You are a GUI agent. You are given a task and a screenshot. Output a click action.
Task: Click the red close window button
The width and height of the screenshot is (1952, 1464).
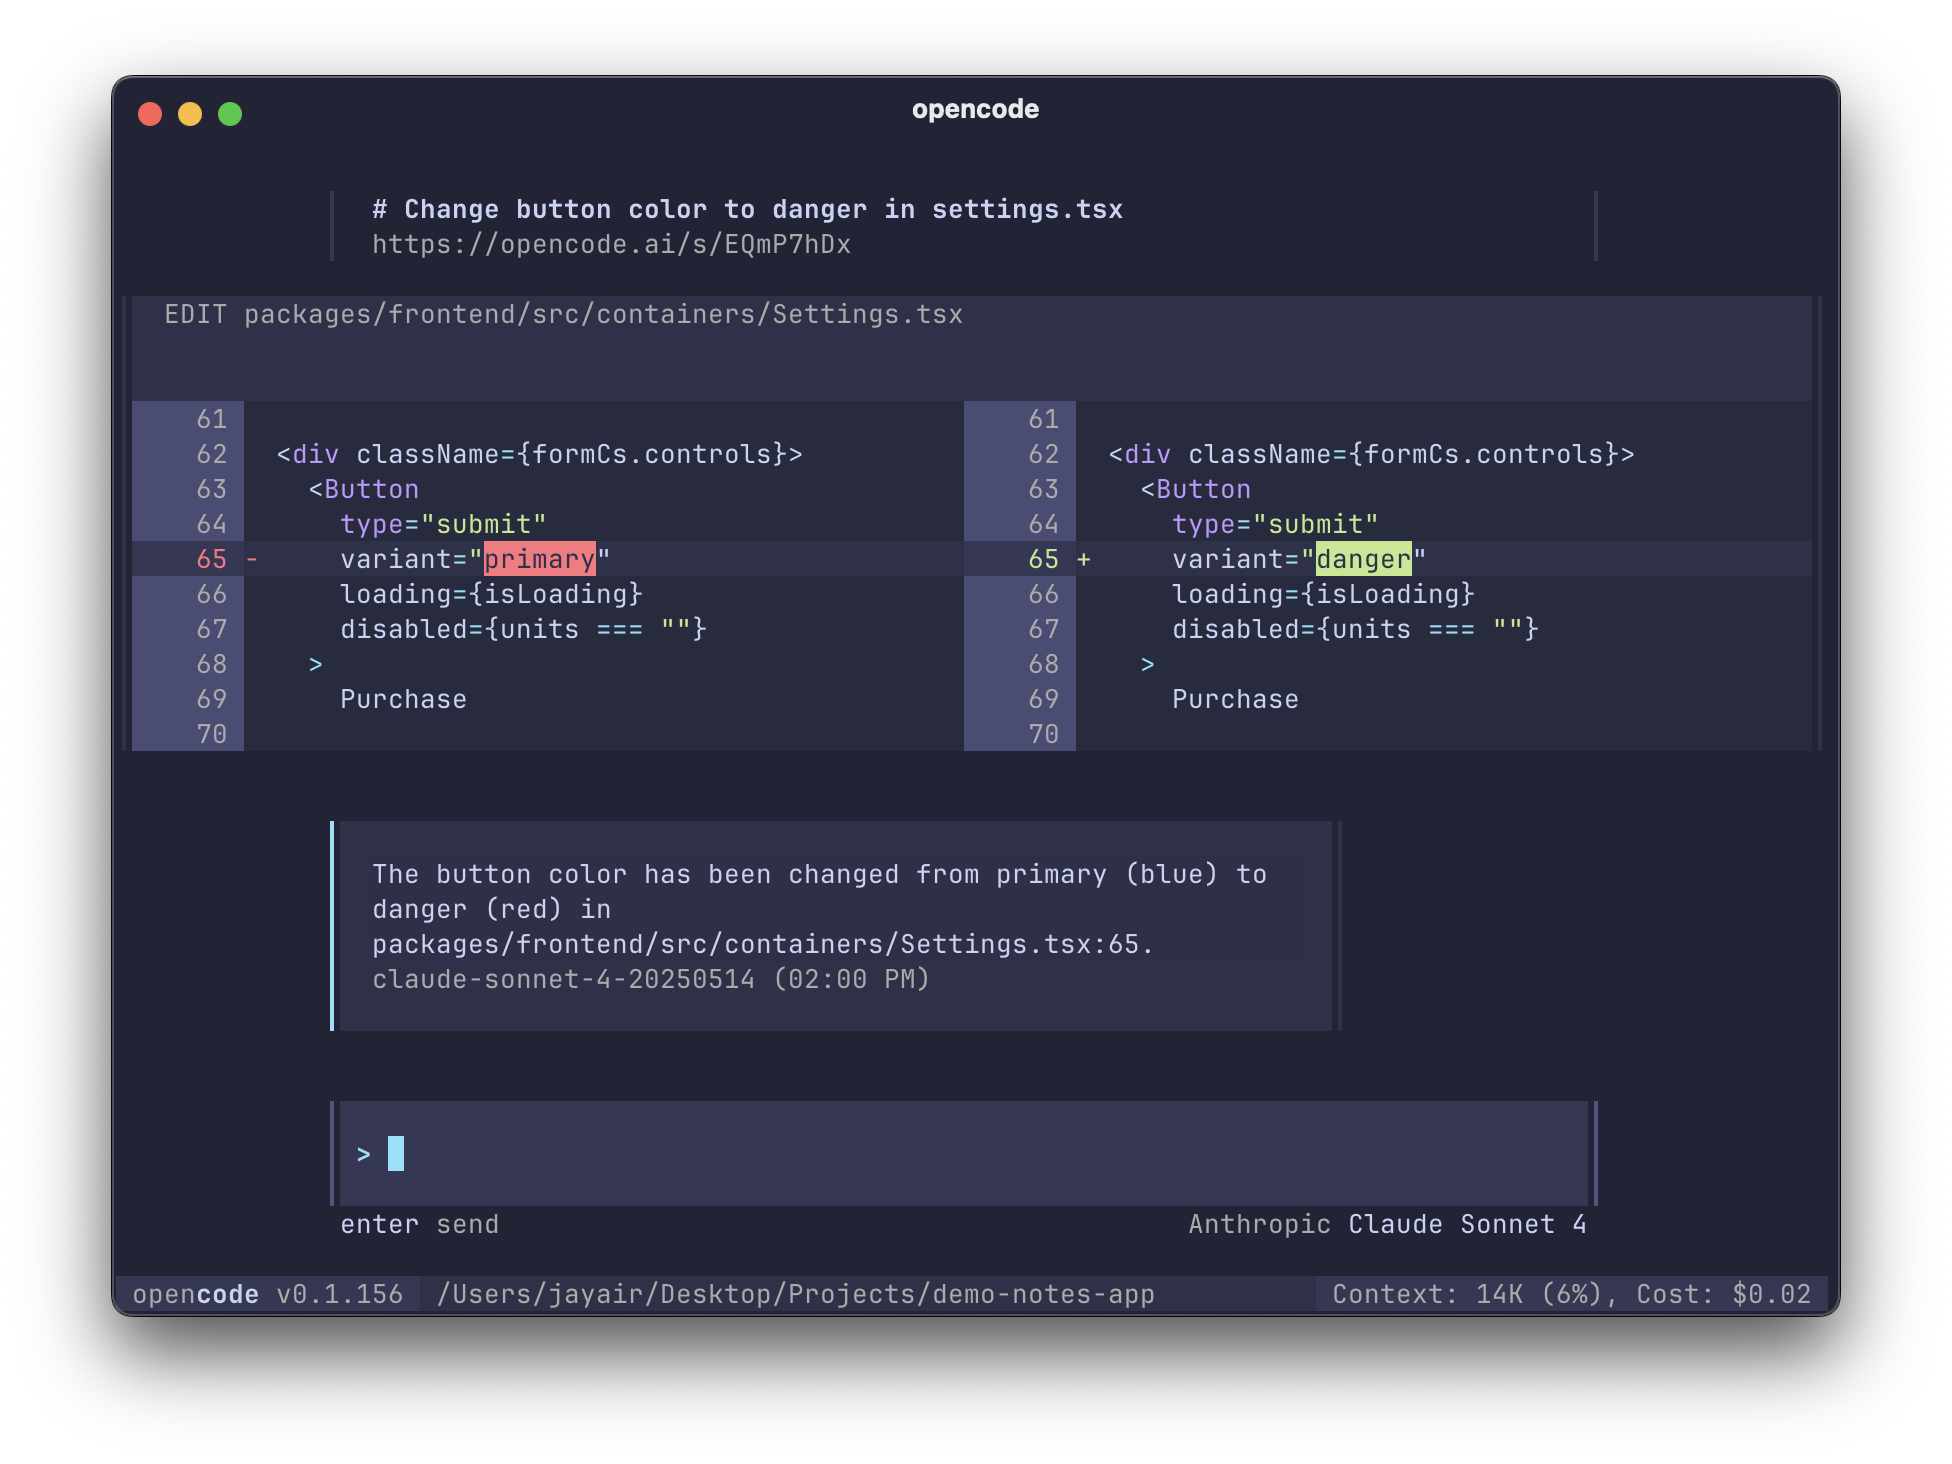point(151,114)
